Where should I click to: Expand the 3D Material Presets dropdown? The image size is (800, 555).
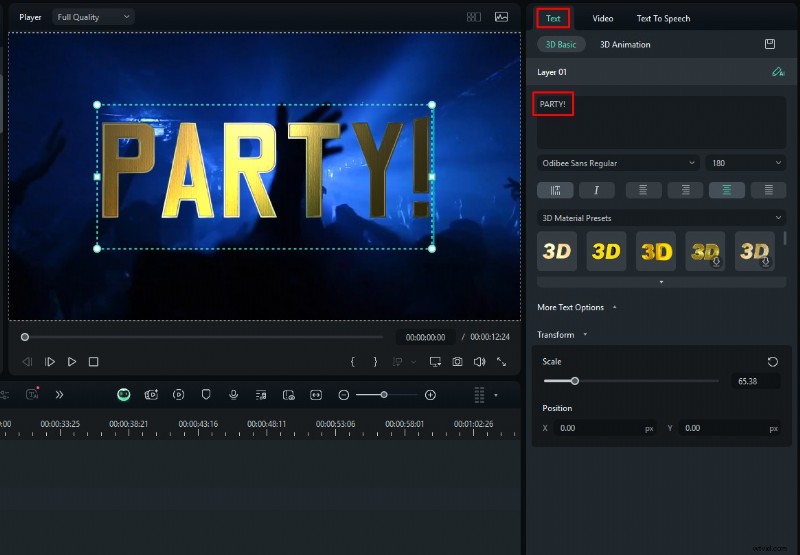tap(661, 218)
